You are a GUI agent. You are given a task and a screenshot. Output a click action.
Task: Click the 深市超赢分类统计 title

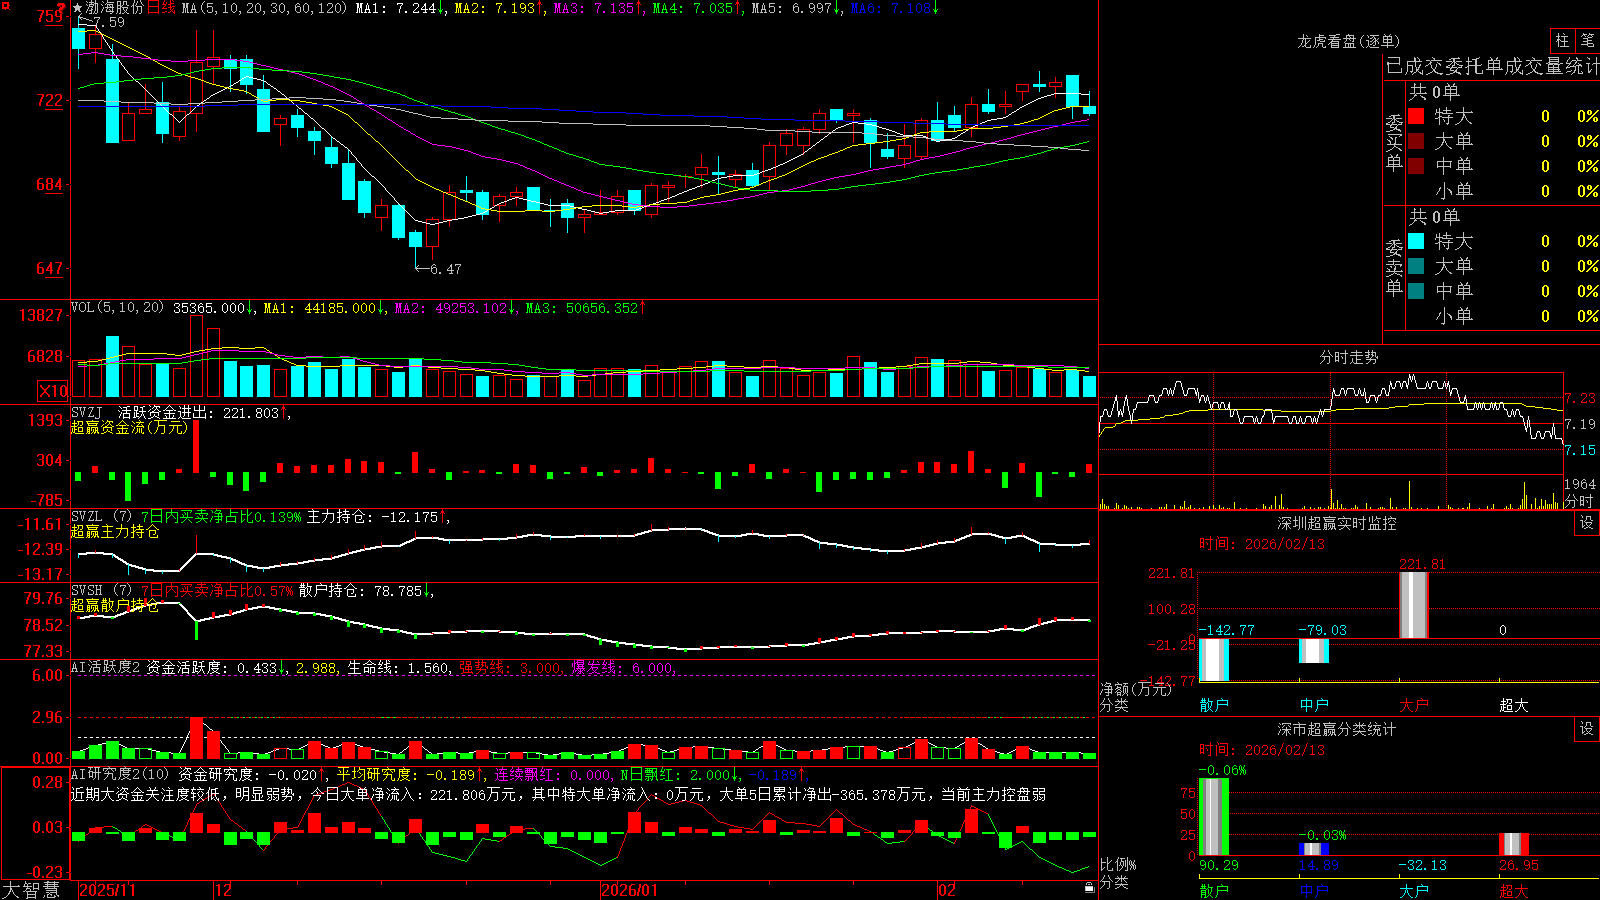1337,729
